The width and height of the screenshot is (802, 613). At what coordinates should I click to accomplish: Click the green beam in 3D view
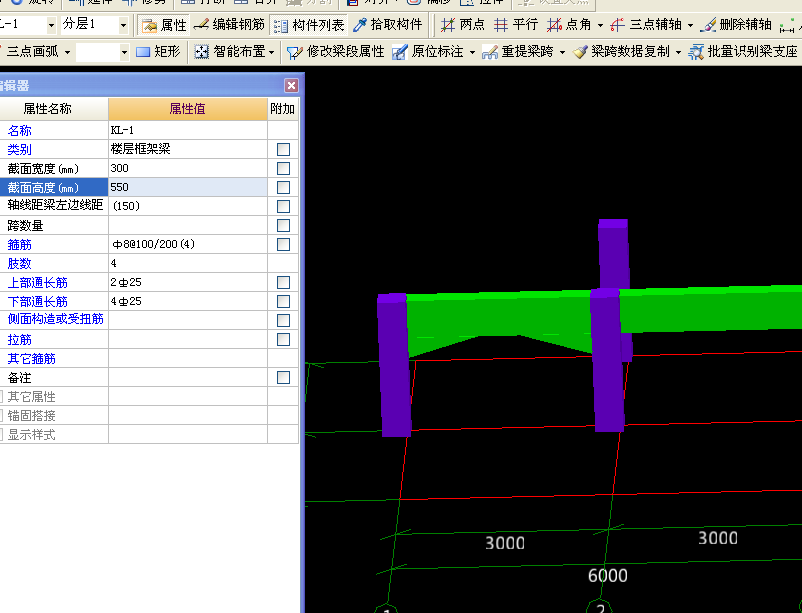[x=499, y=315]
